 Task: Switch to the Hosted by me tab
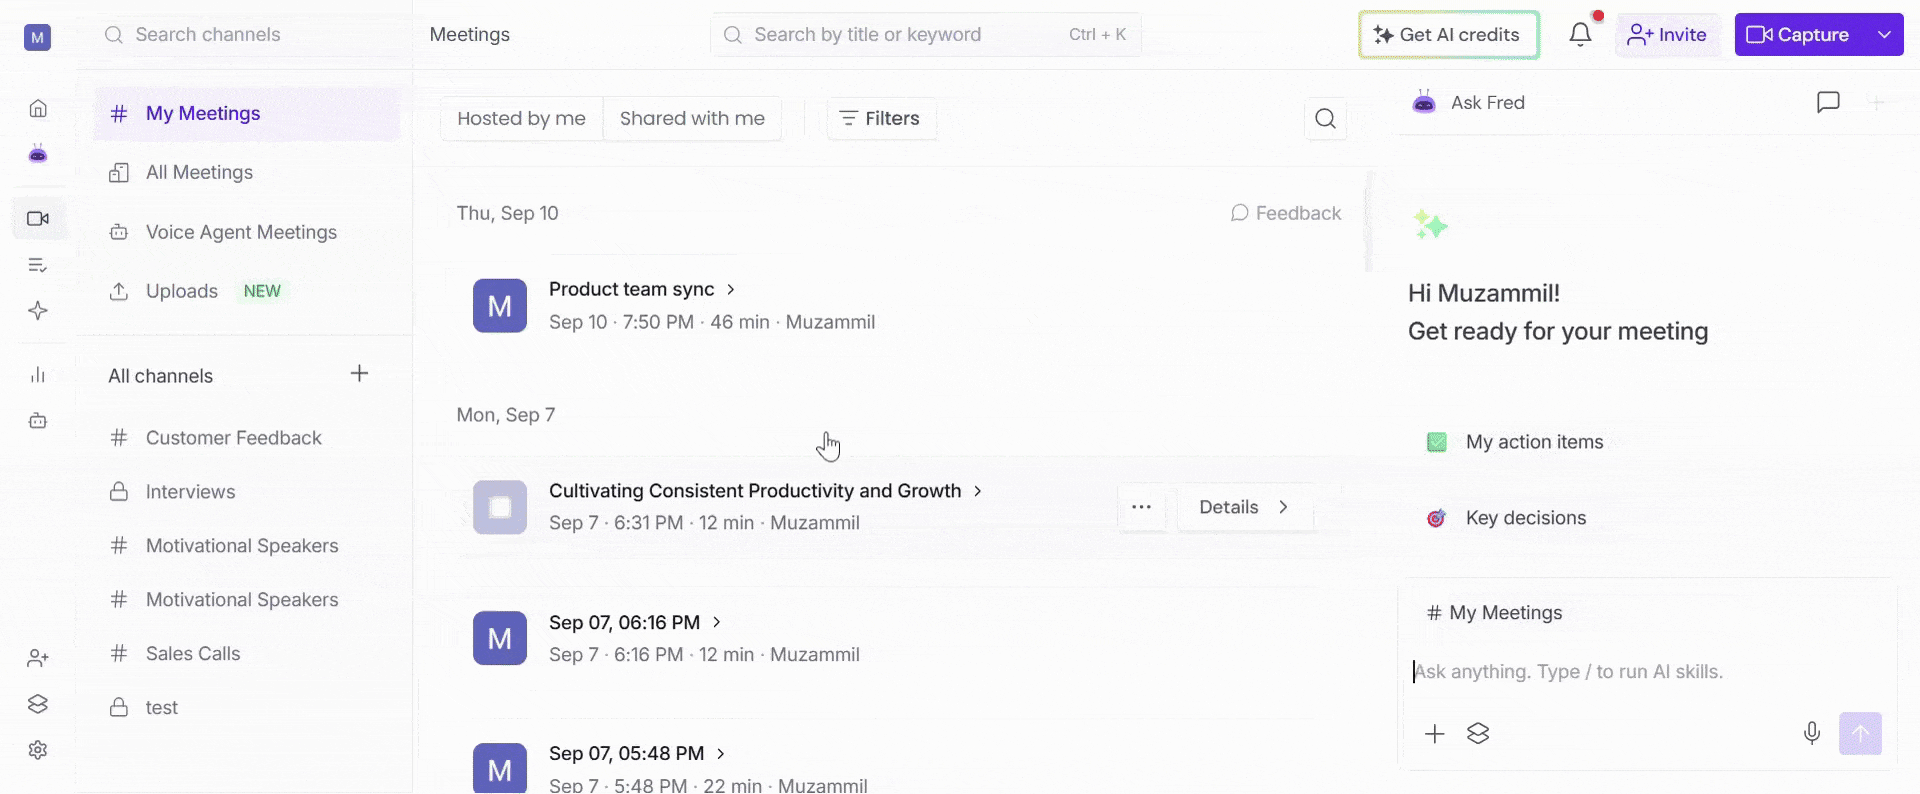click(521, 119)
